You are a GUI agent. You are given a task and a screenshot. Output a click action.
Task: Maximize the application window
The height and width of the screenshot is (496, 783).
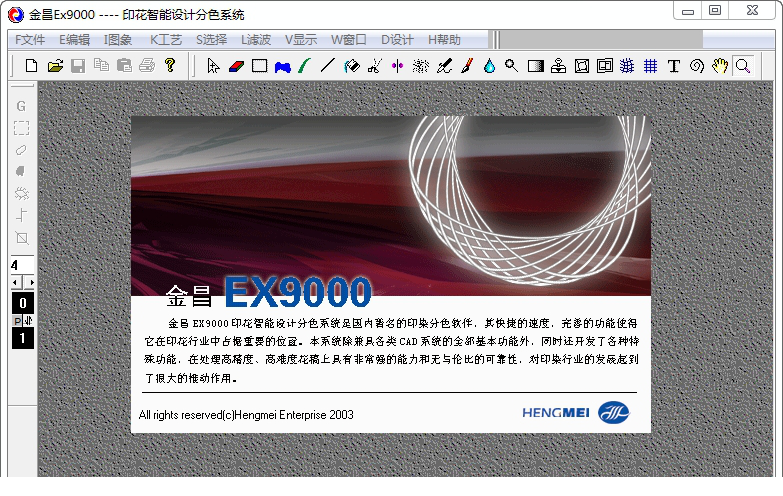[x=715, y=10]
